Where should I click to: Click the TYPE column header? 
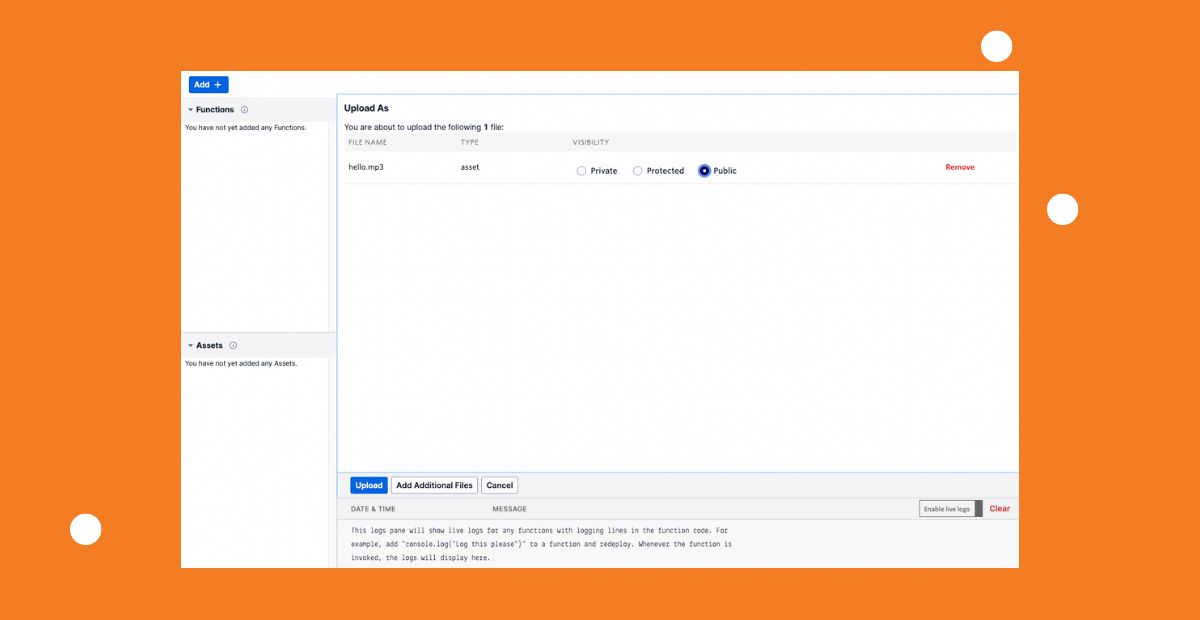pyautogui.click(x=470, y=143)
